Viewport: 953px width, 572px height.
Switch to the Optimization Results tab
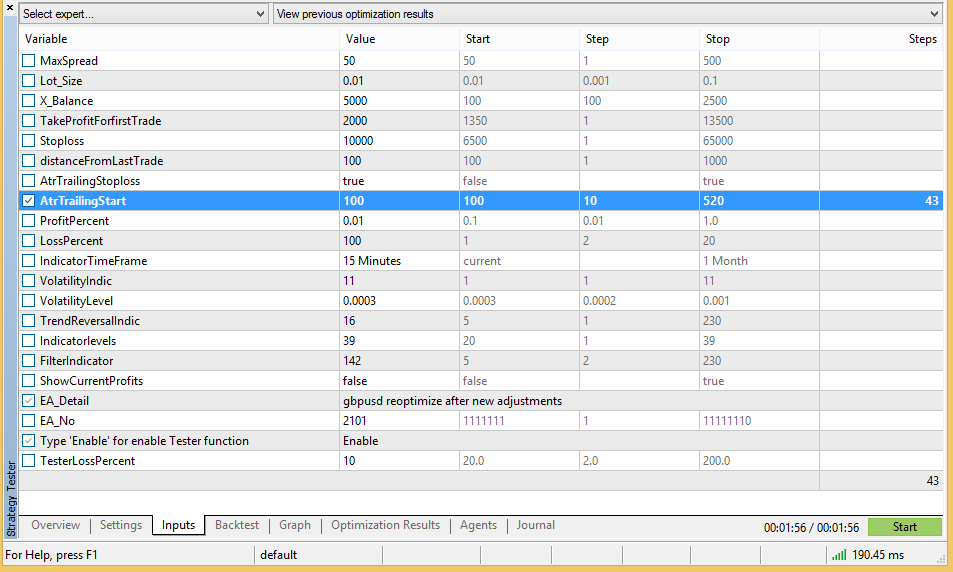[385, 525]
